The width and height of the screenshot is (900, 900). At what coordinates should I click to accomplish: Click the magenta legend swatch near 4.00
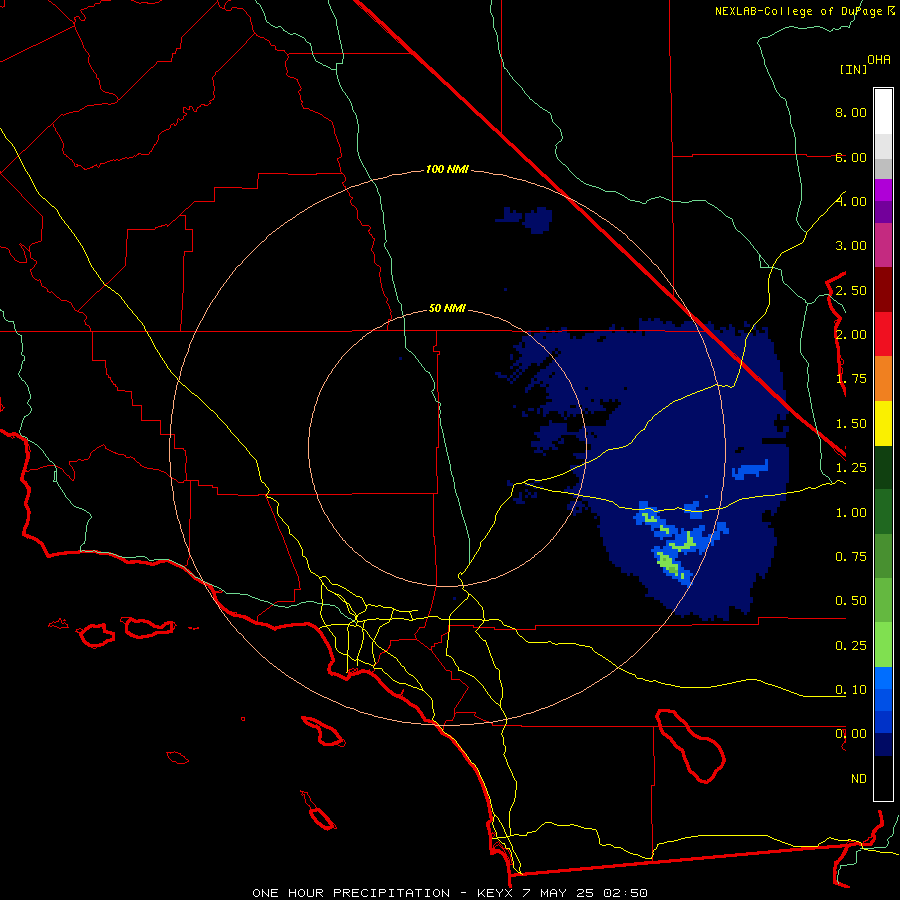(883, 190)
